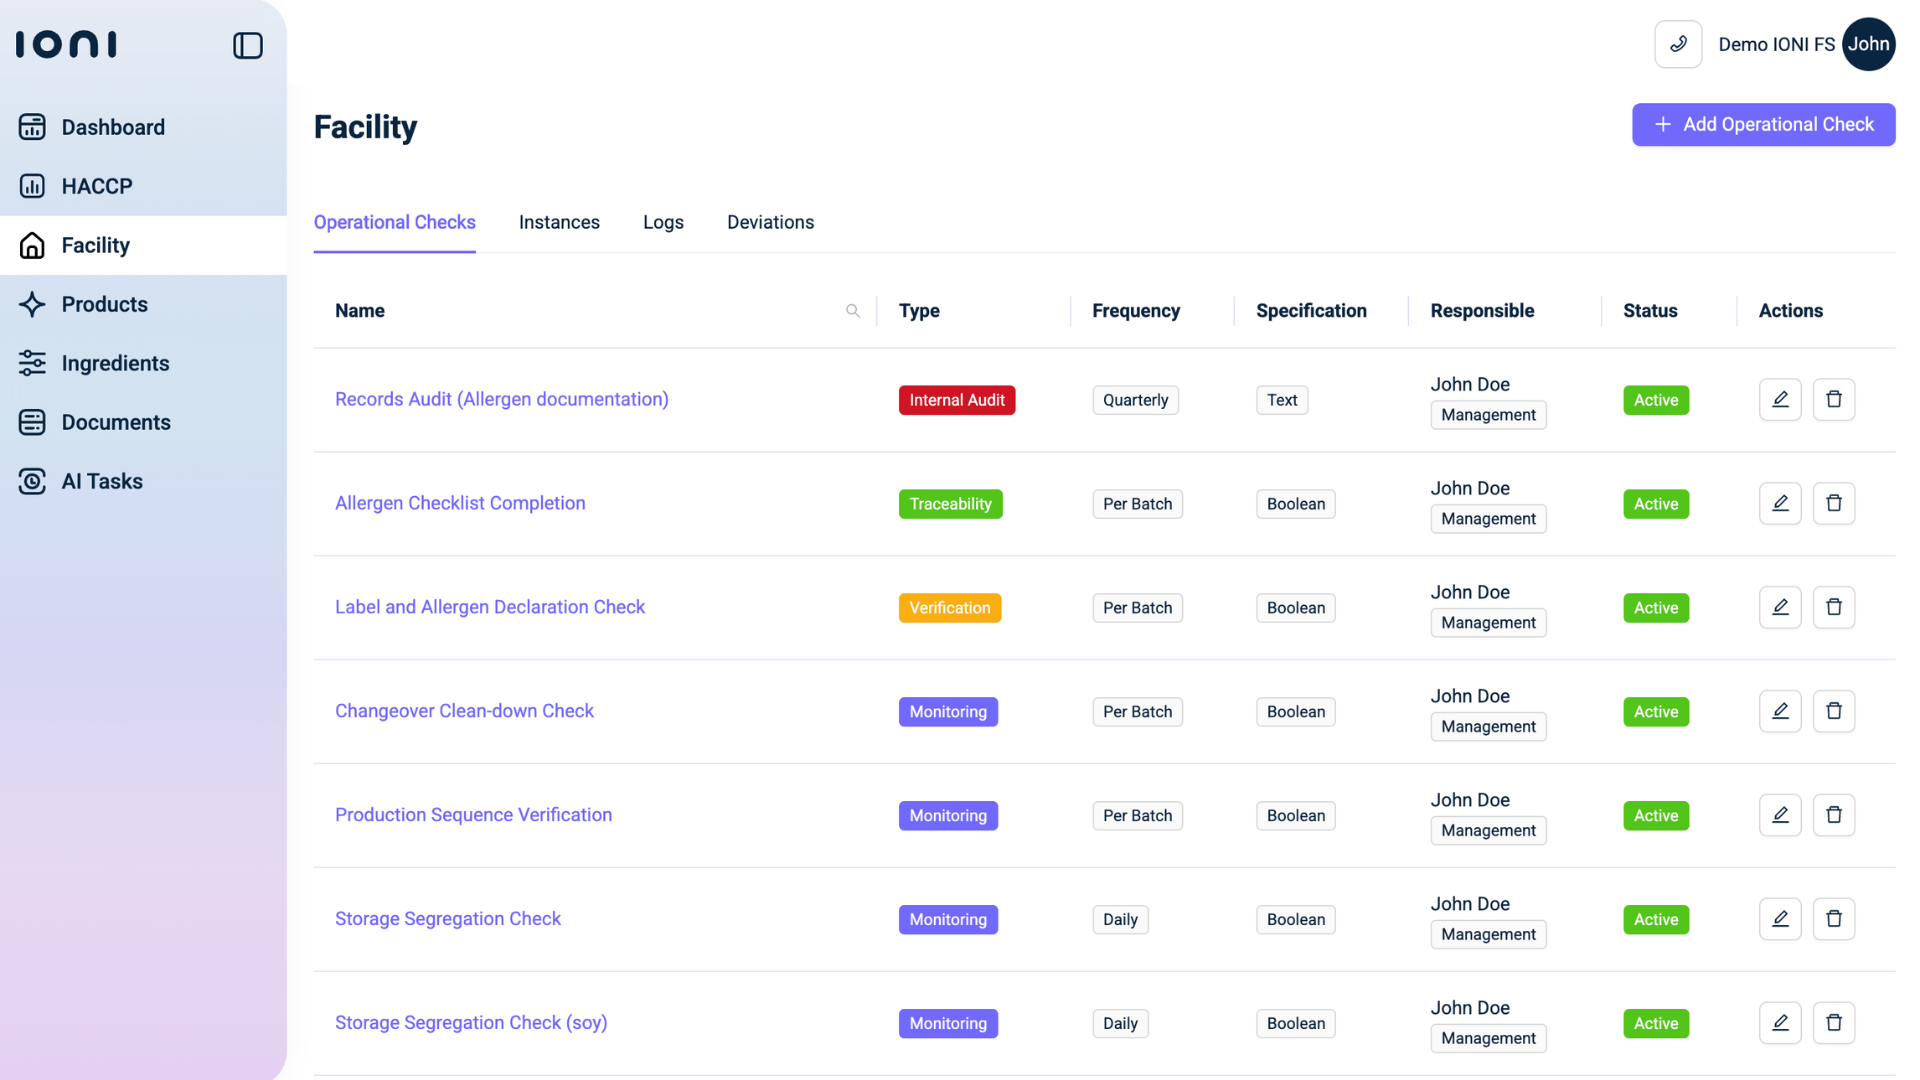Open the Deviations tab
The image size is (1920, 1080).
[770, 222]
